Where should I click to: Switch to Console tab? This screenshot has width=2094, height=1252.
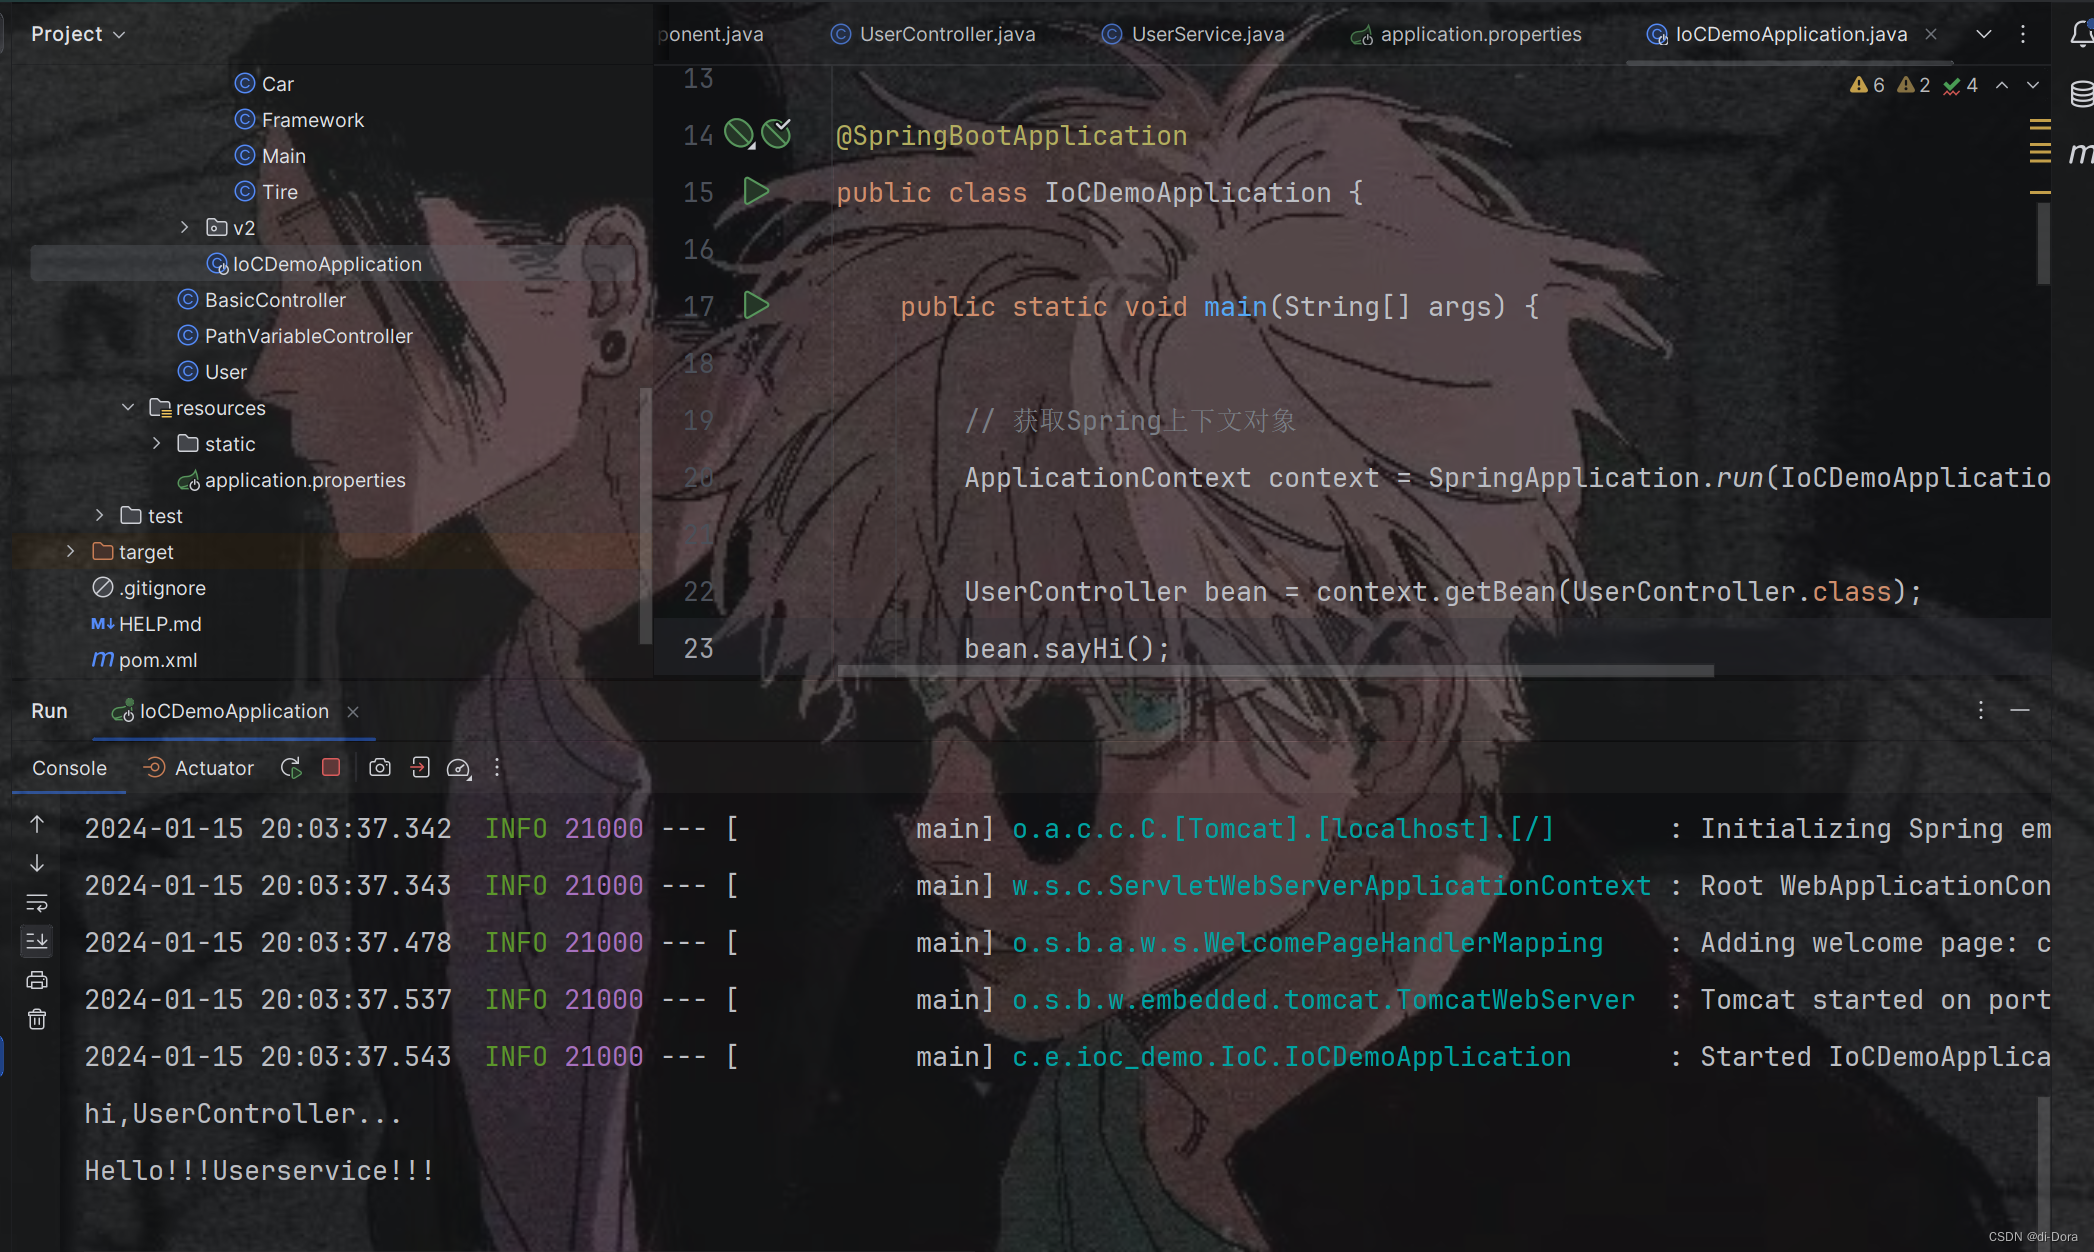click(x=69, y=768)
